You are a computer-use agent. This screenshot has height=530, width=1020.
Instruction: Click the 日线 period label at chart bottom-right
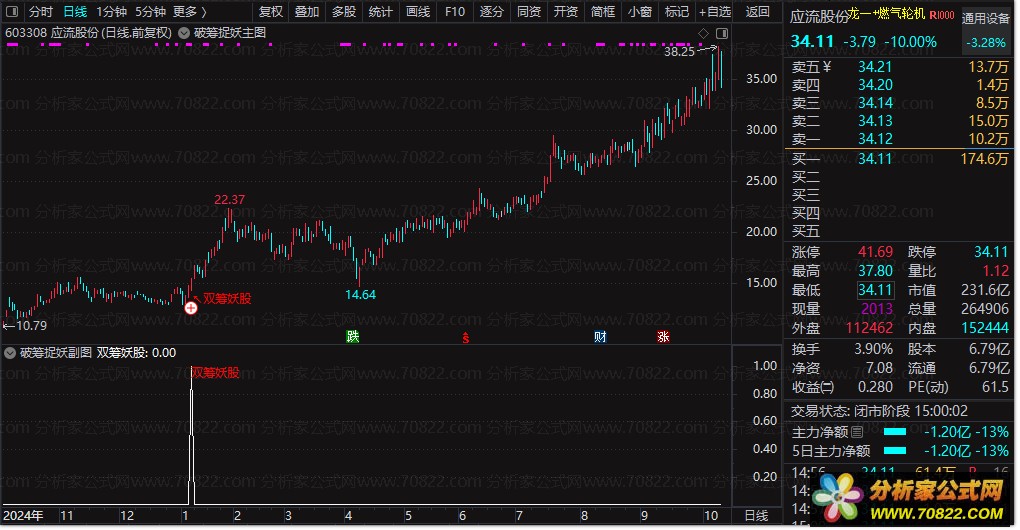point(756,516)
